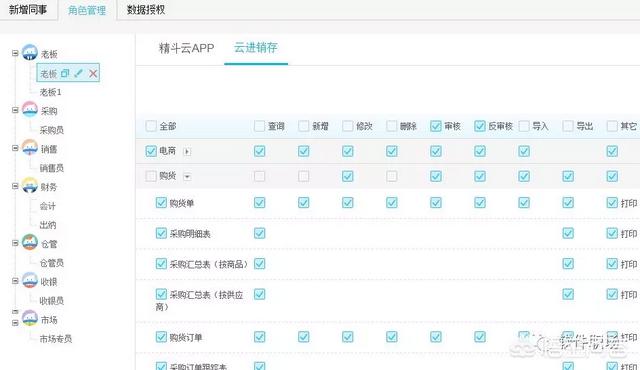Uncheck the 采购明细表 row checkbox
Screen dimensions: 640x370
161,233
